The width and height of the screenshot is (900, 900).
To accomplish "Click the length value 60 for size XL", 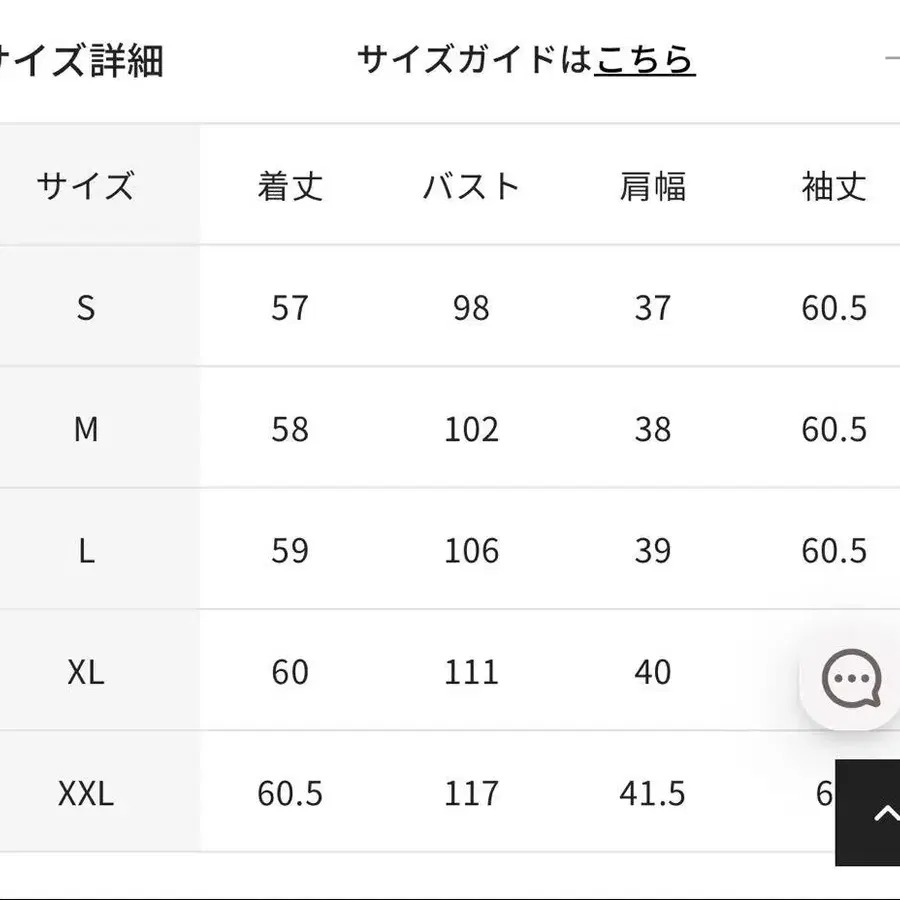I will coord(288,673).
